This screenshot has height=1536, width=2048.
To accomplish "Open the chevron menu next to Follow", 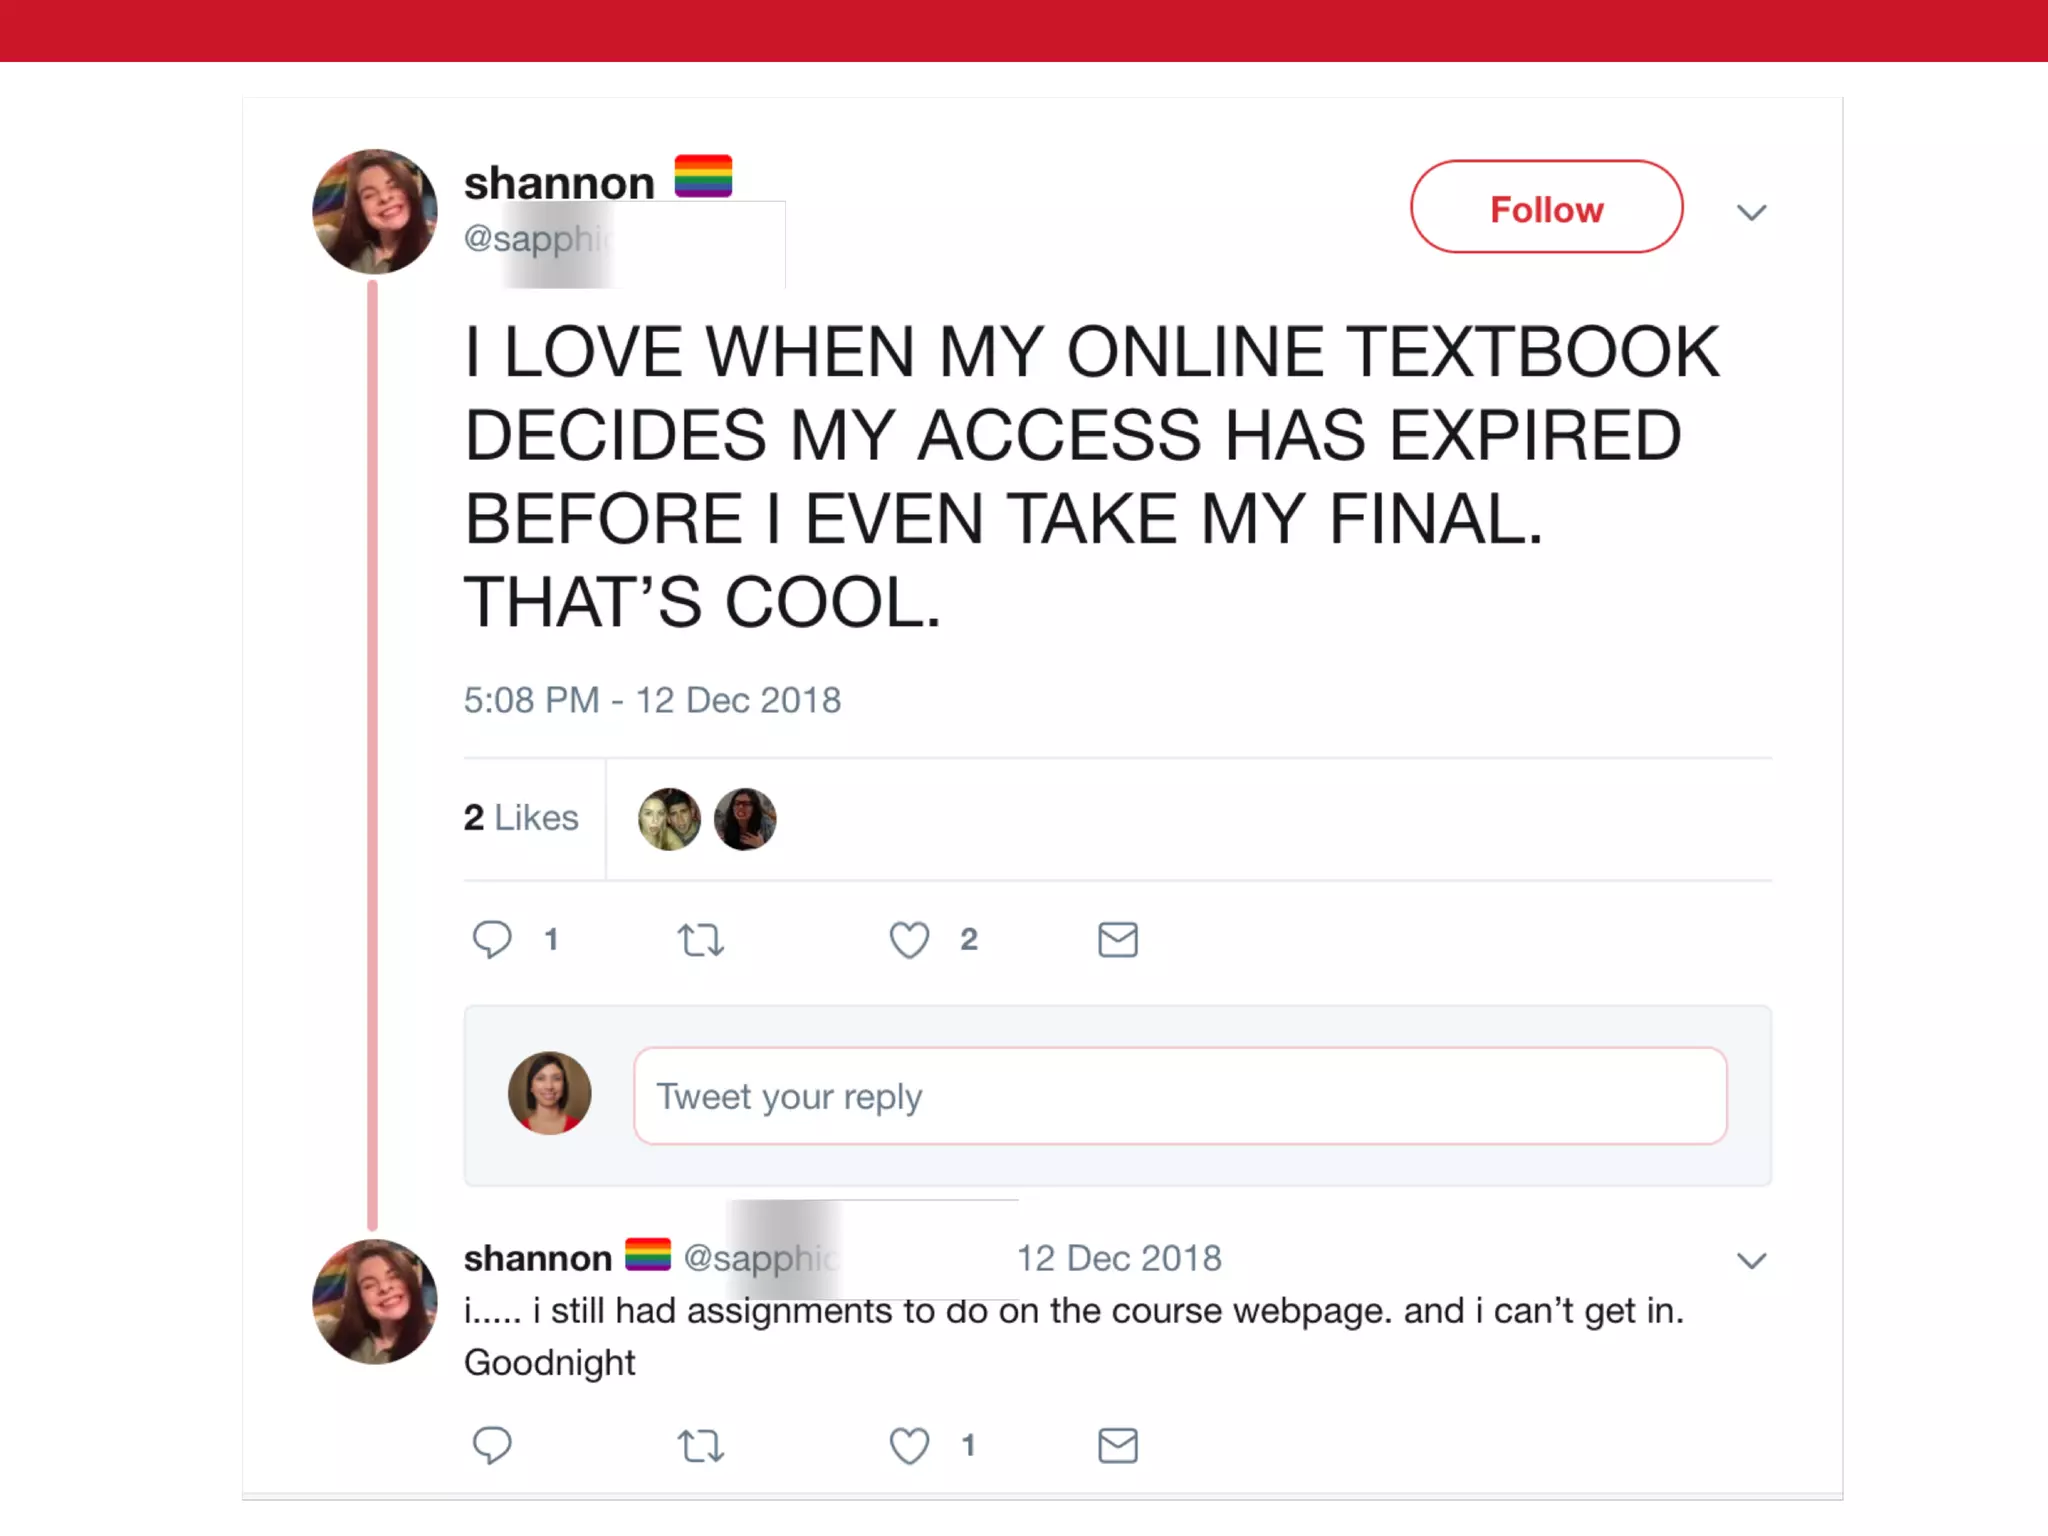I will (x=1751, y=212).
